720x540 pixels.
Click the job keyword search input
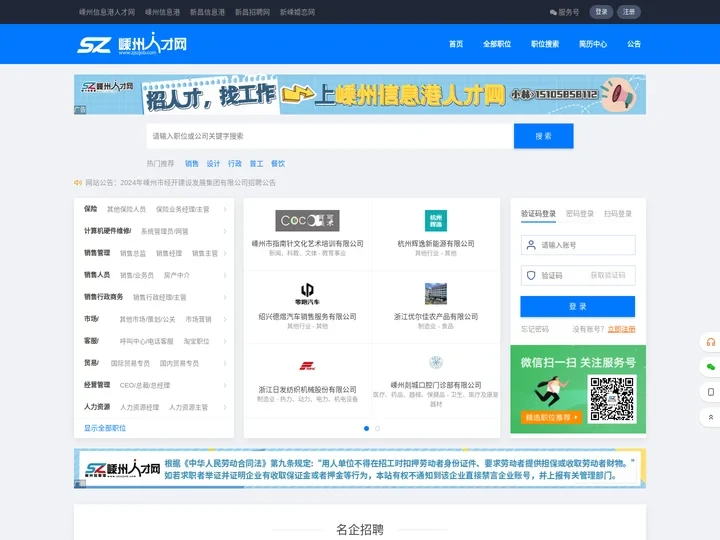(x=330, y=136)
